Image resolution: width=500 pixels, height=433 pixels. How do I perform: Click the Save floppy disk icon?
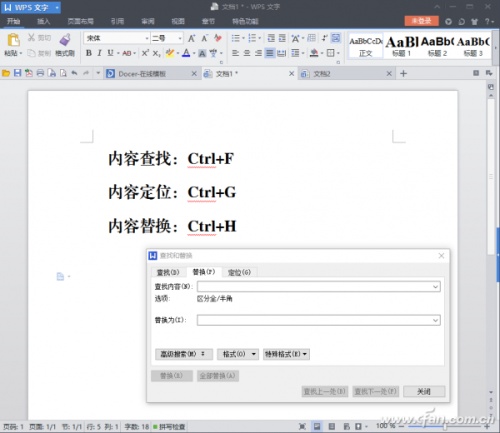(x=17, y=73)
